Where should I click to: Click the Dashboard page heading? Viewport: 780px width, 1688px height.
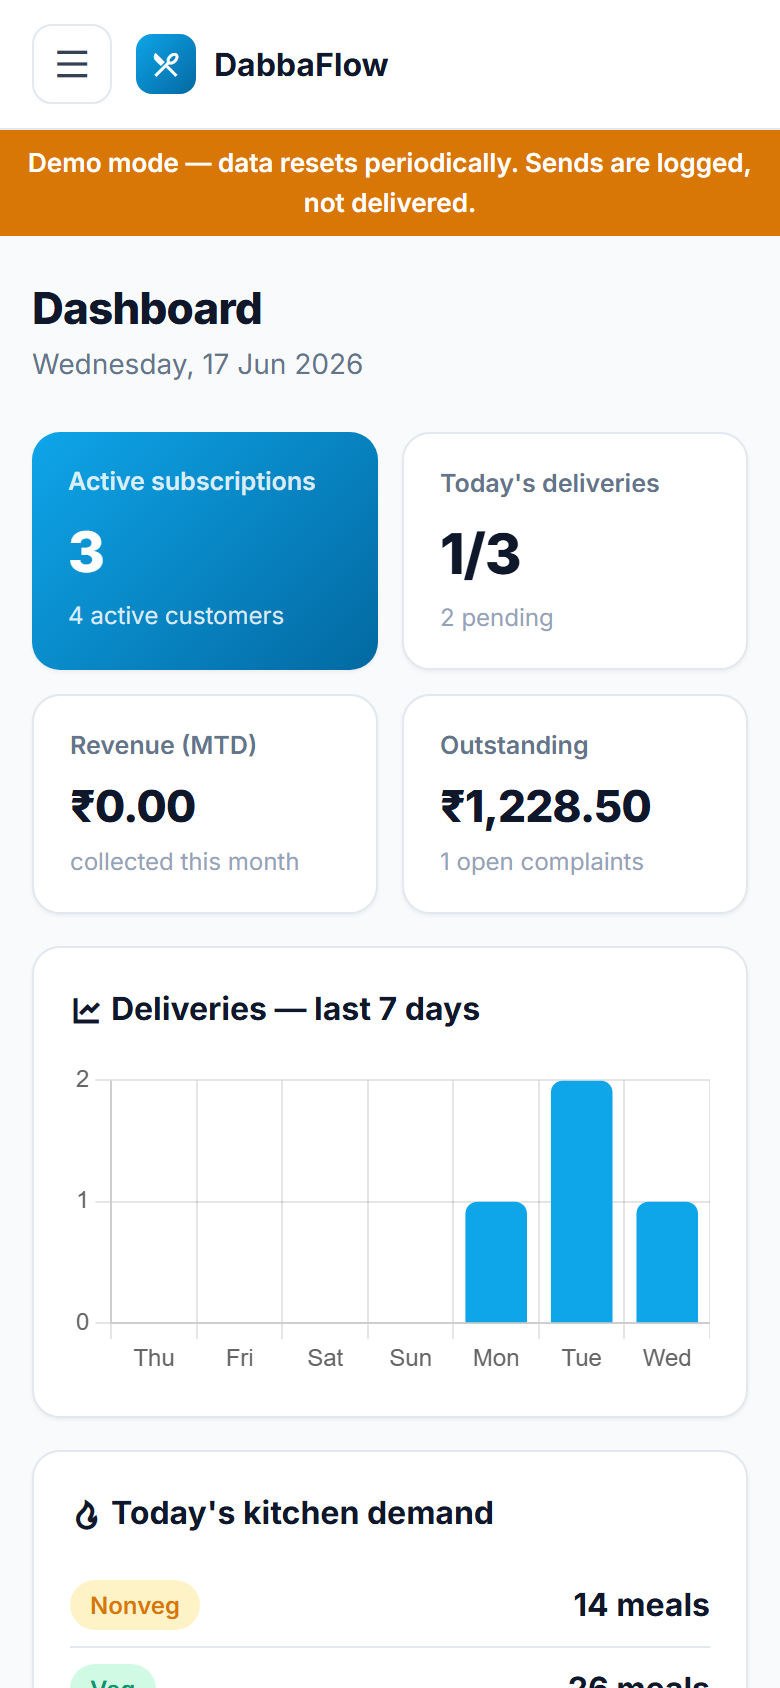147,309
